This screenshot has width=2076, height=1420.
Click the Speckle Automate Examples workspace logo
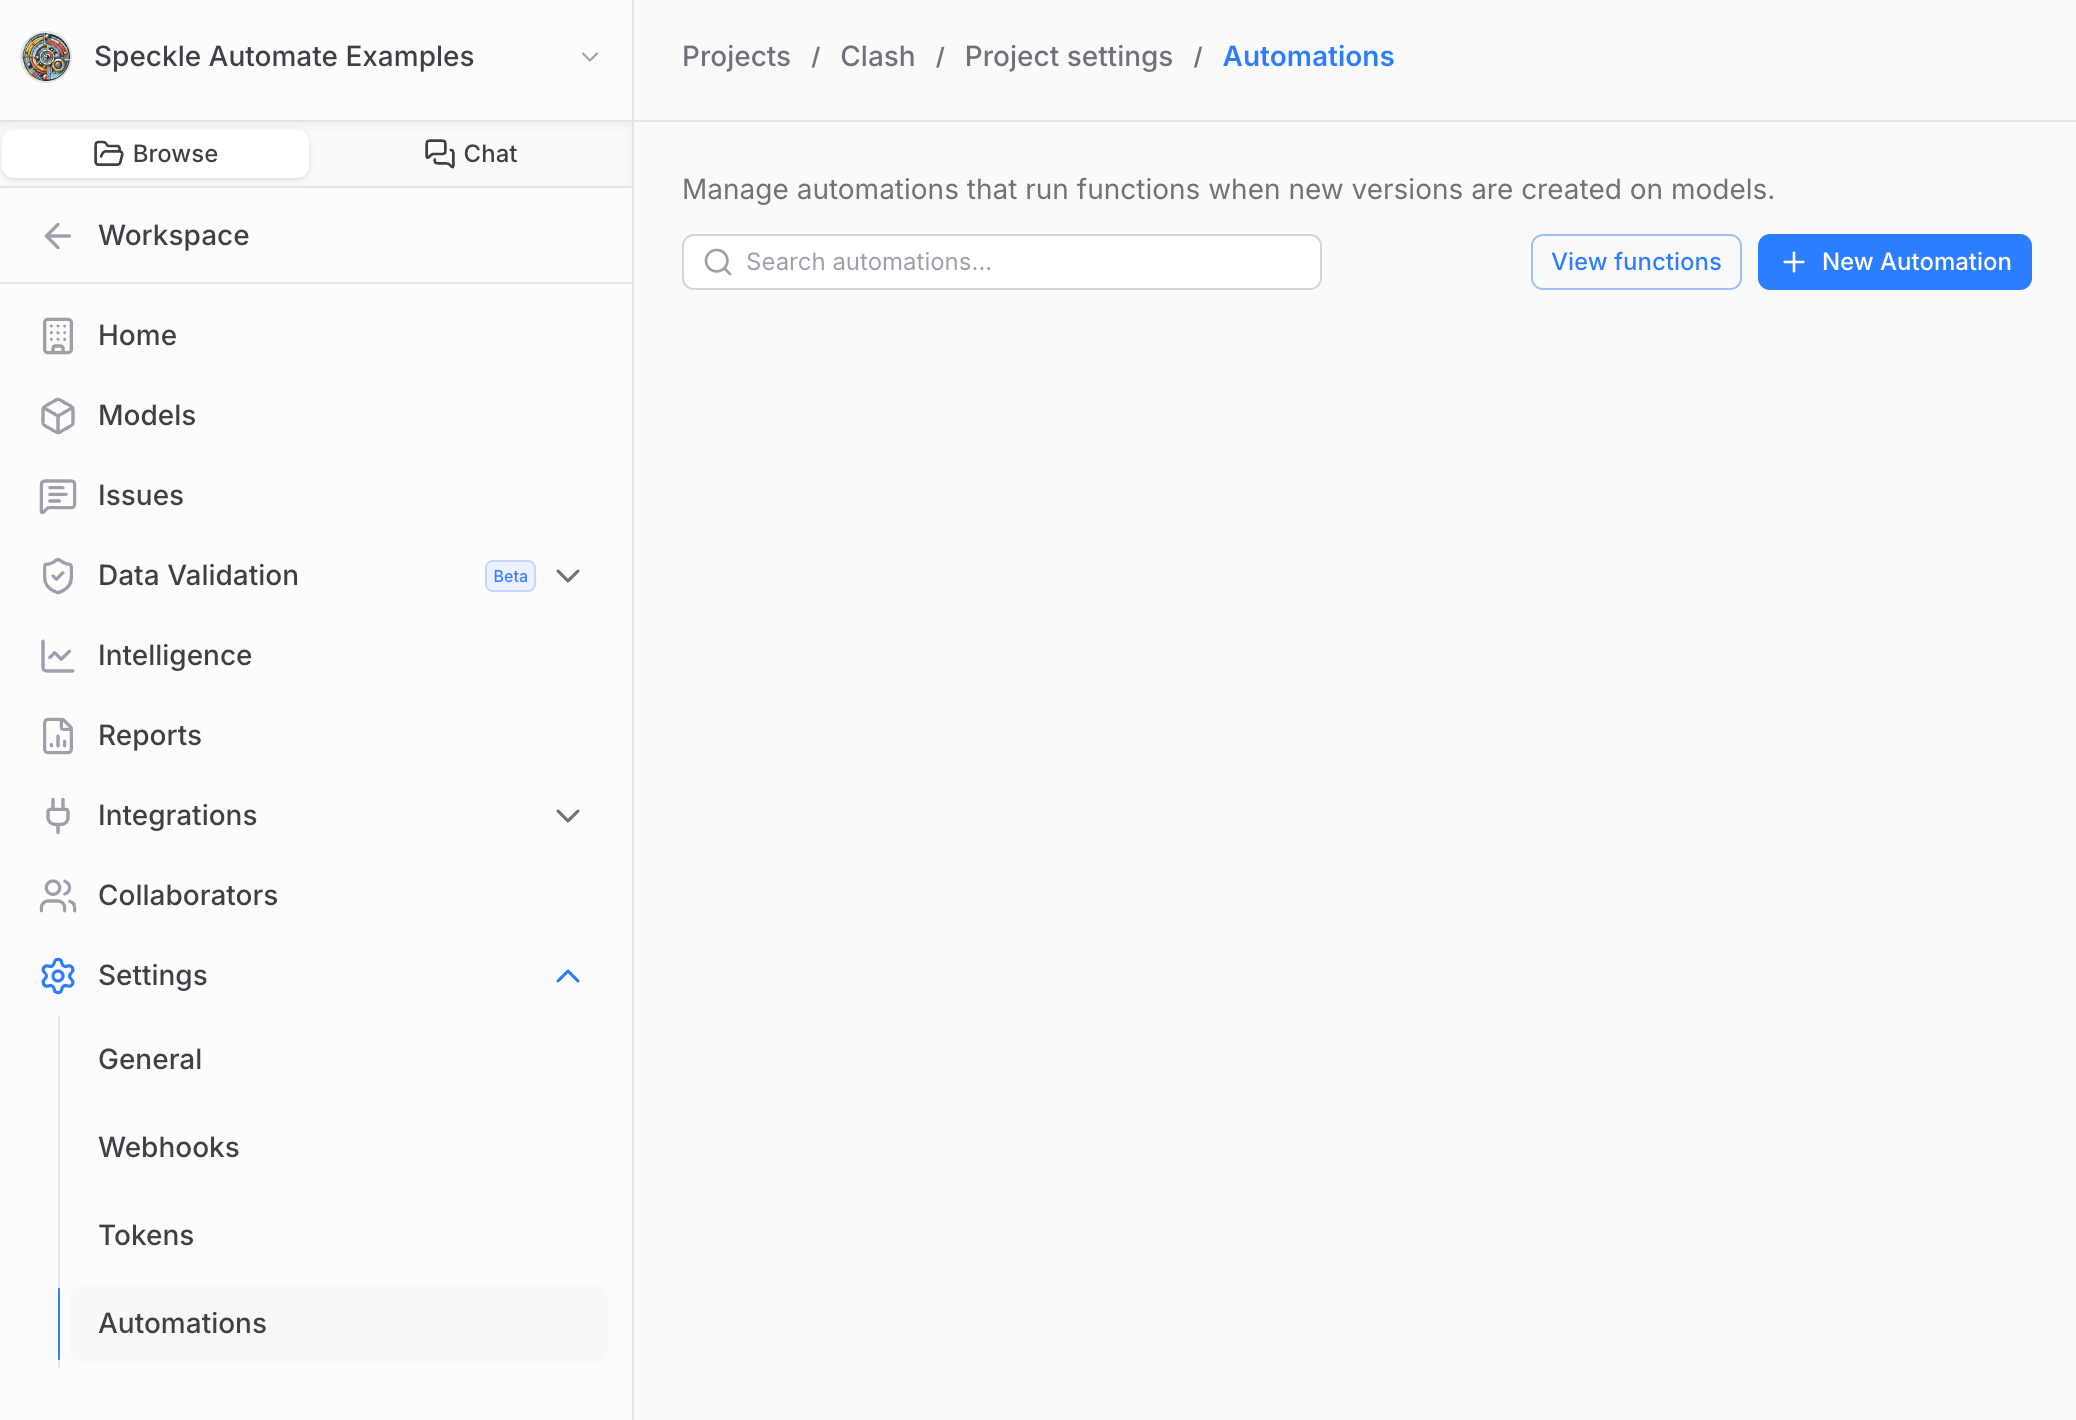46,57
